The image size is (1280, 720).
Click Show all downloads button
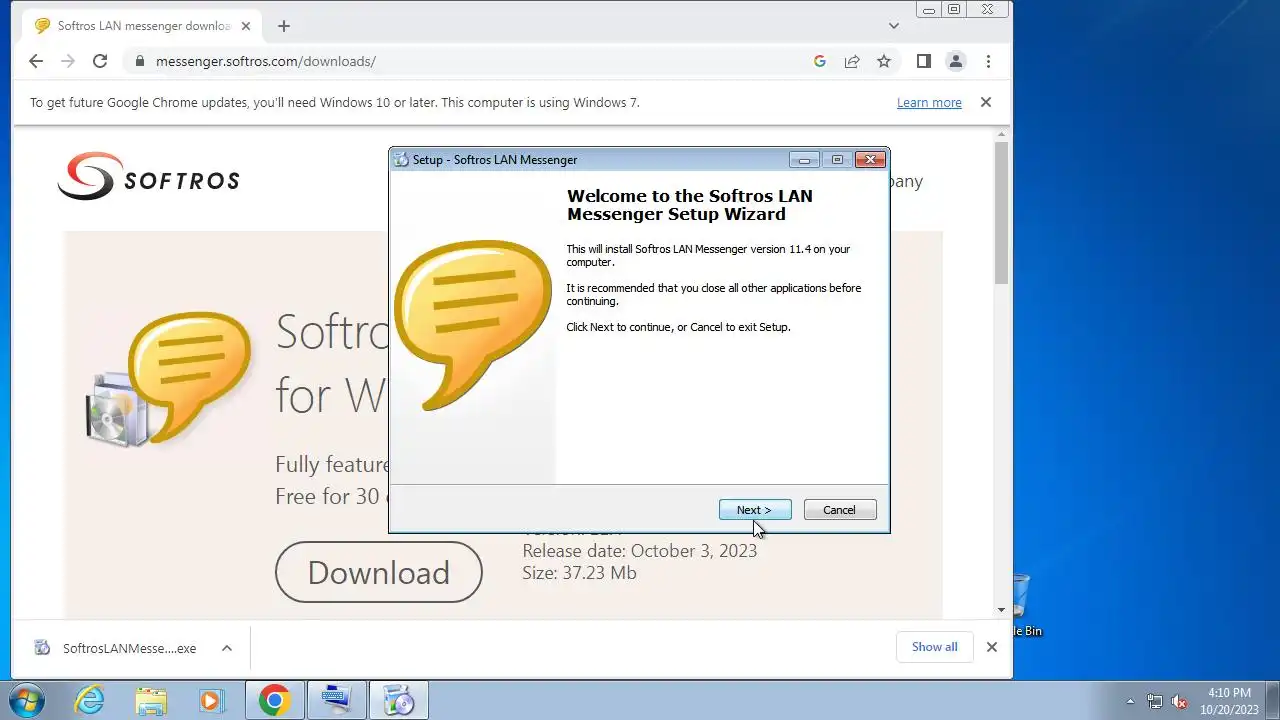click(x=934, y=647)
